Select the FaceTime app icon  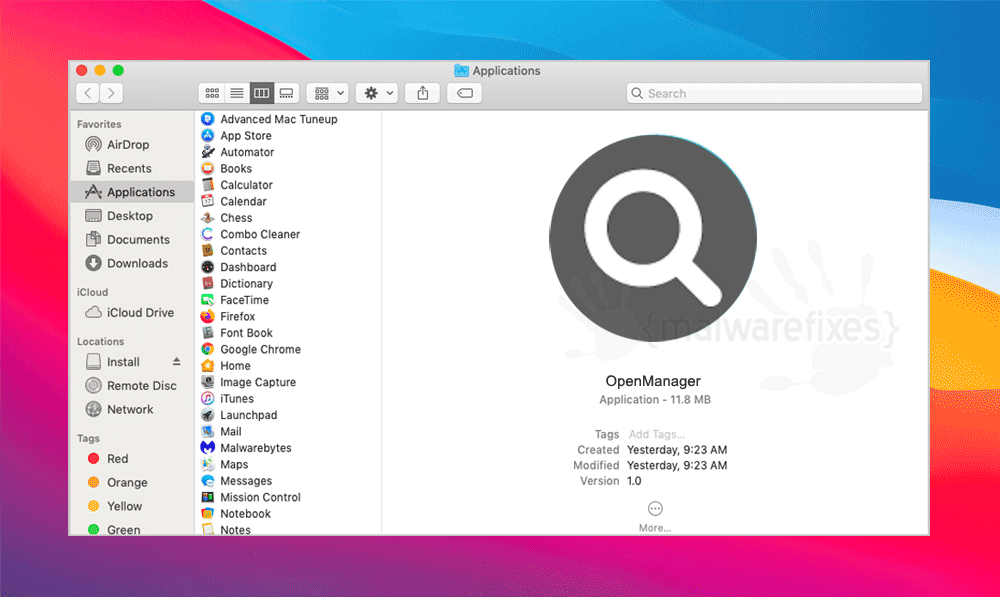(207, 300)
